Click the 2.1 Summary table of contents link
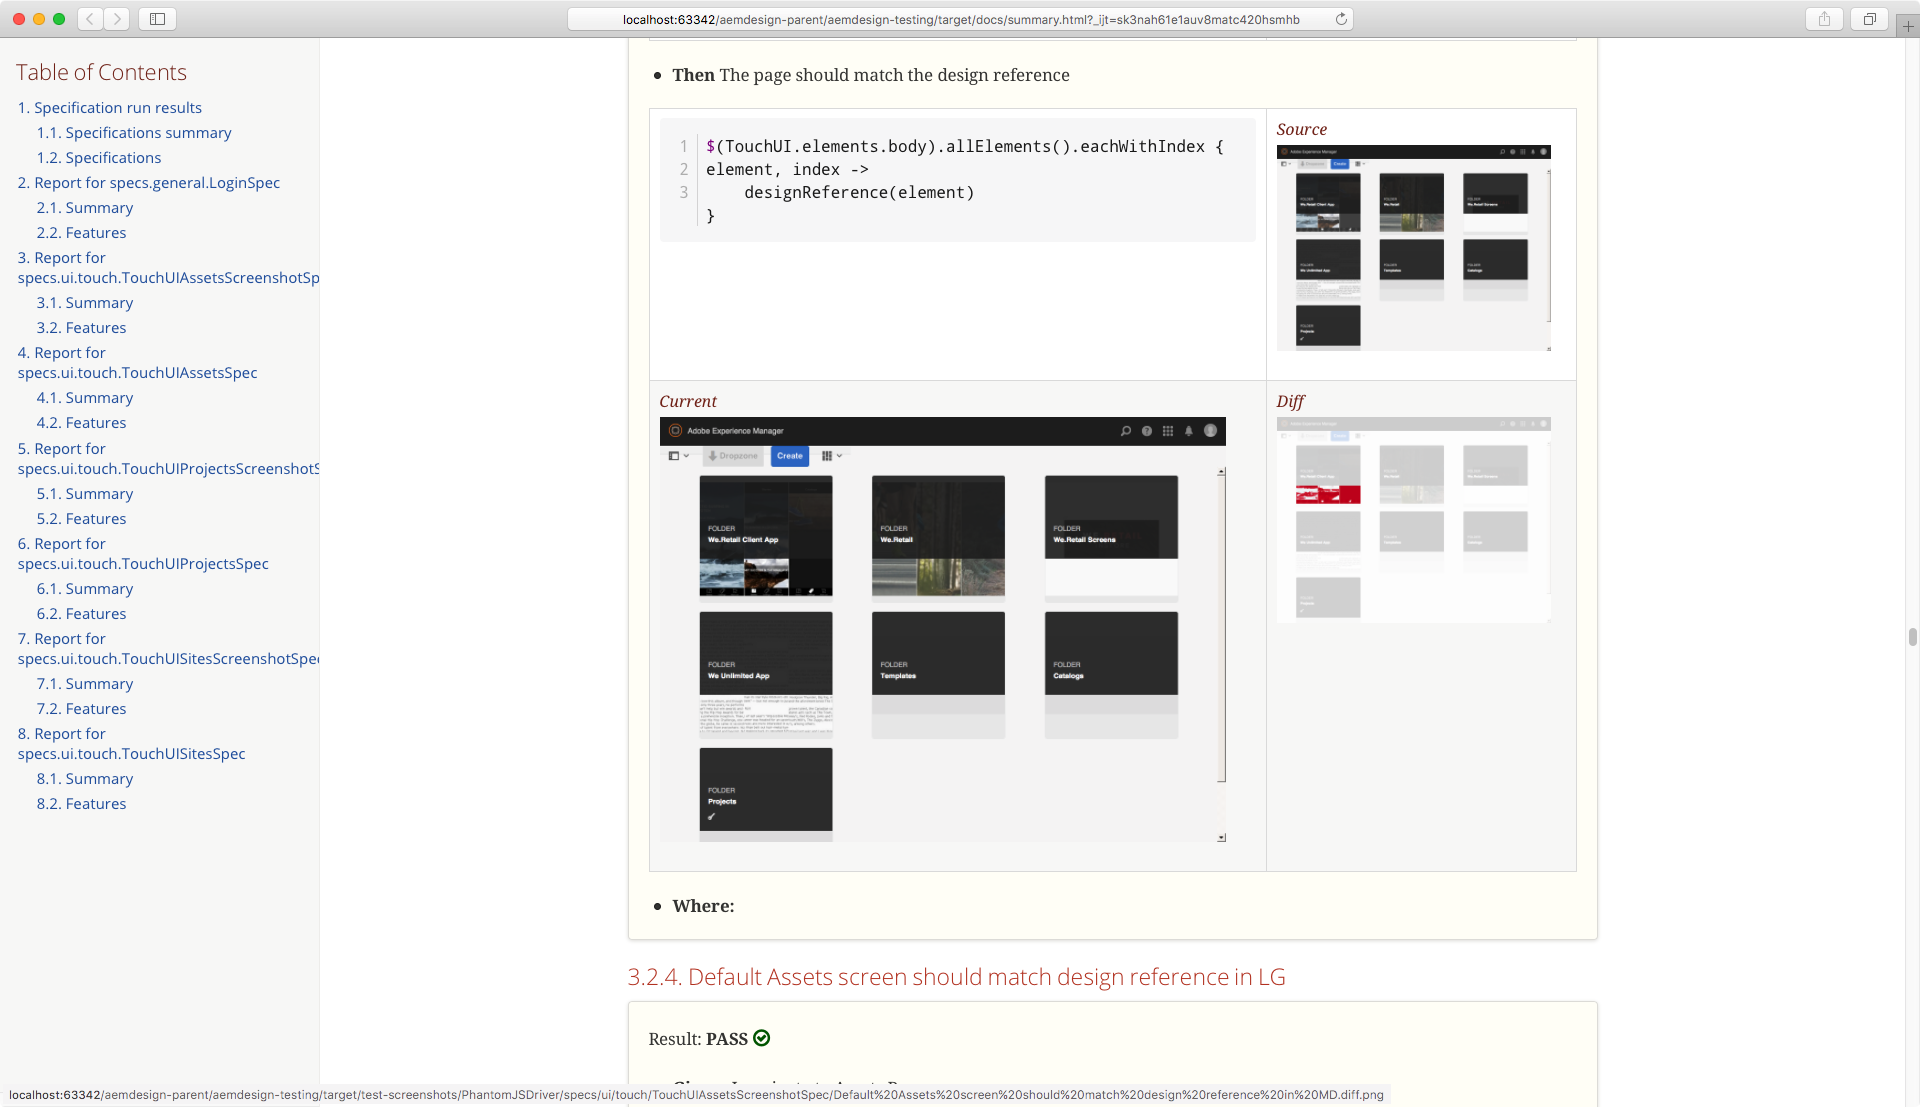Image resolution: width=1920 pixels, height=1107 pixels. click(84, 207)
